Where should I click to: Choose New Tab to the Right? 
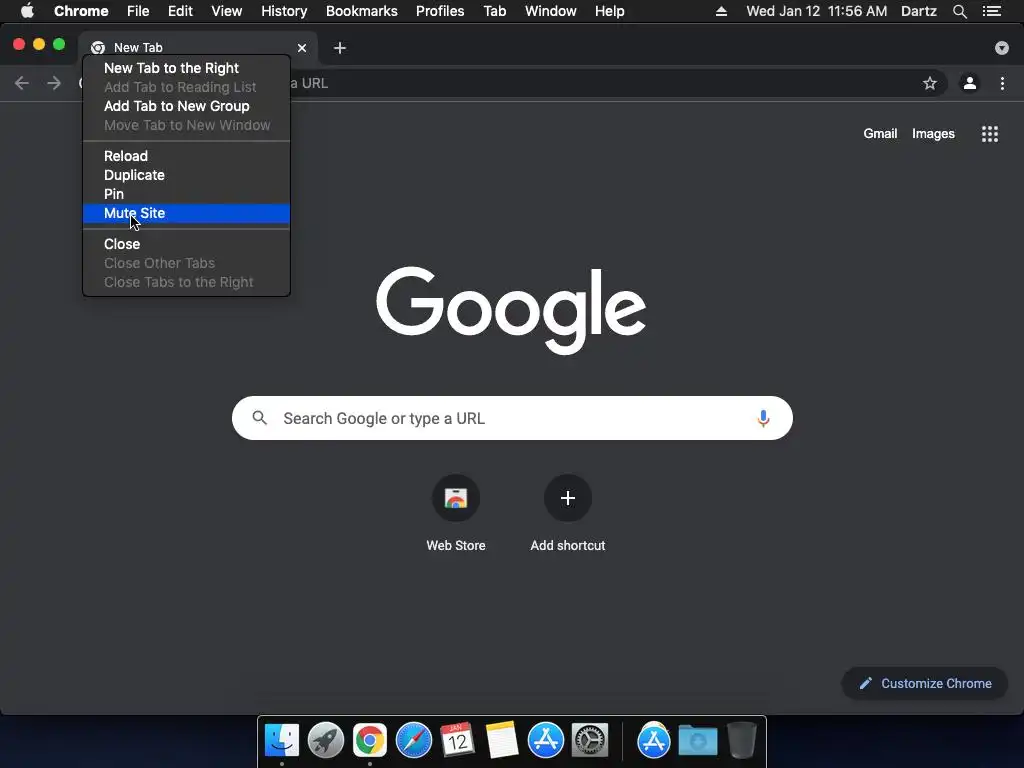187,68
